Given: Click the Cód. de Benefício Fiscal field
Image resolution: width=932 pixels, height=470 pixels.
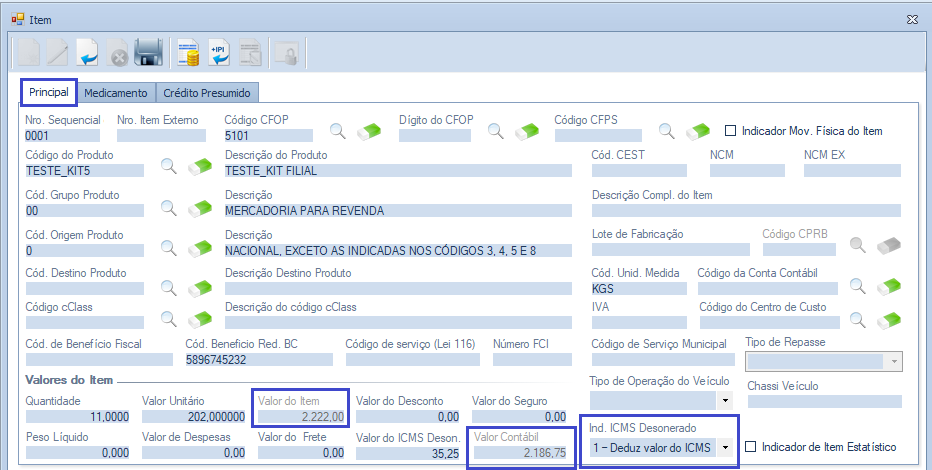Looking at the screenshot, I should tap(99, 359).
